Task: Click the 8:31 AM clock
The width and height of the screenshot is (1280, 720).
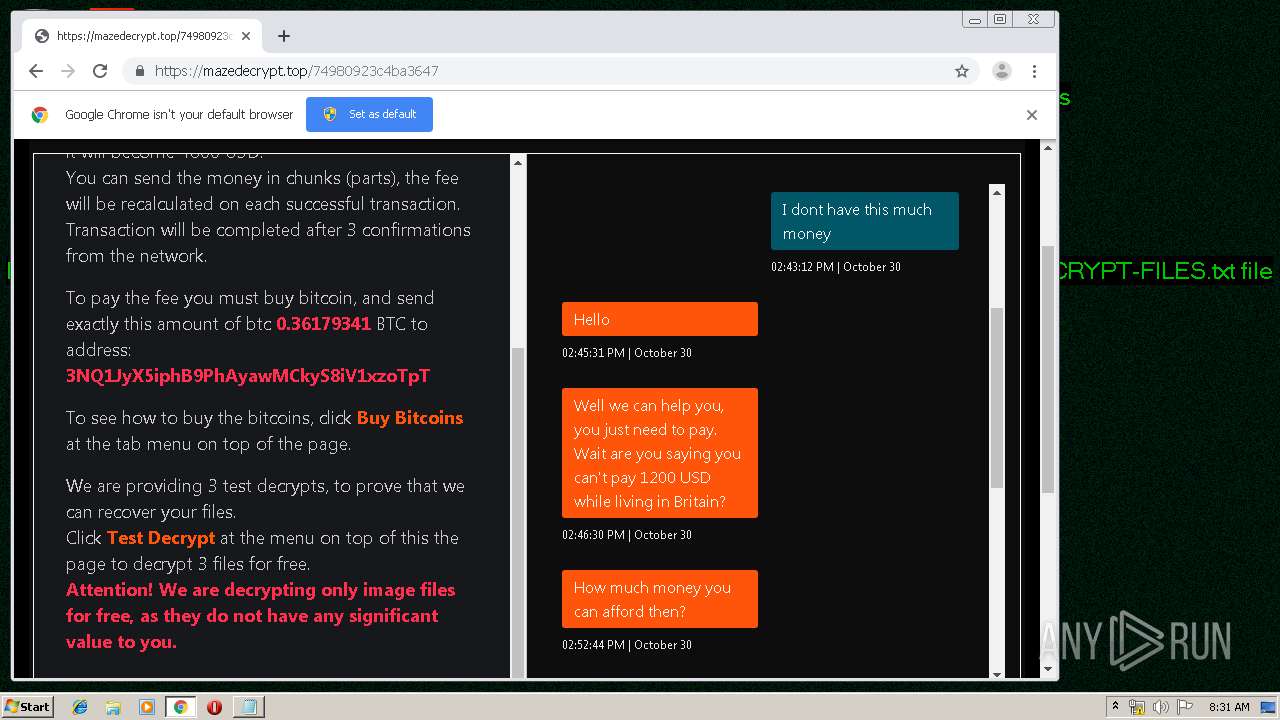Action: [1229, 707]
